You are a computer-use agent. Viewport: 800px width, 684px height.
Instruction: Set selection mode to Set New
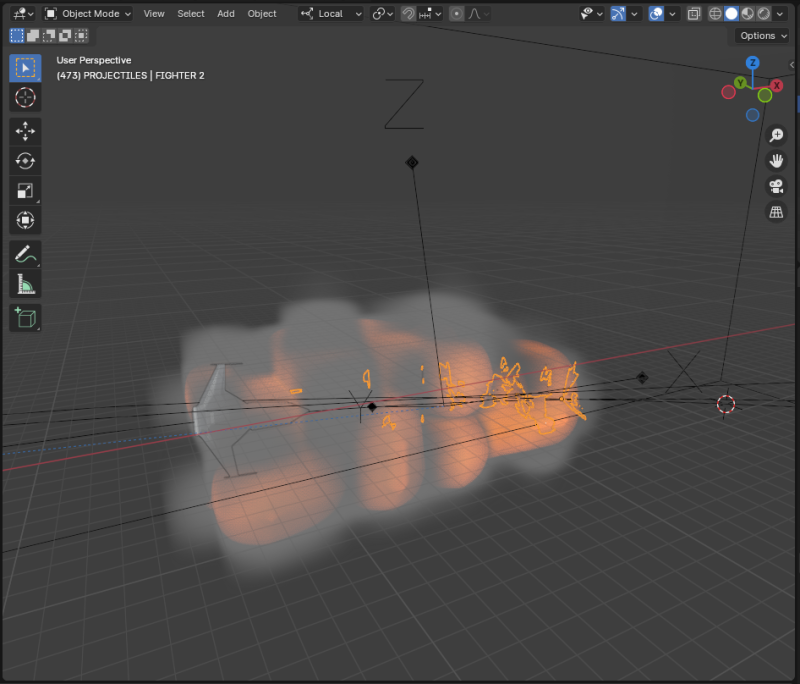[17, 35]
